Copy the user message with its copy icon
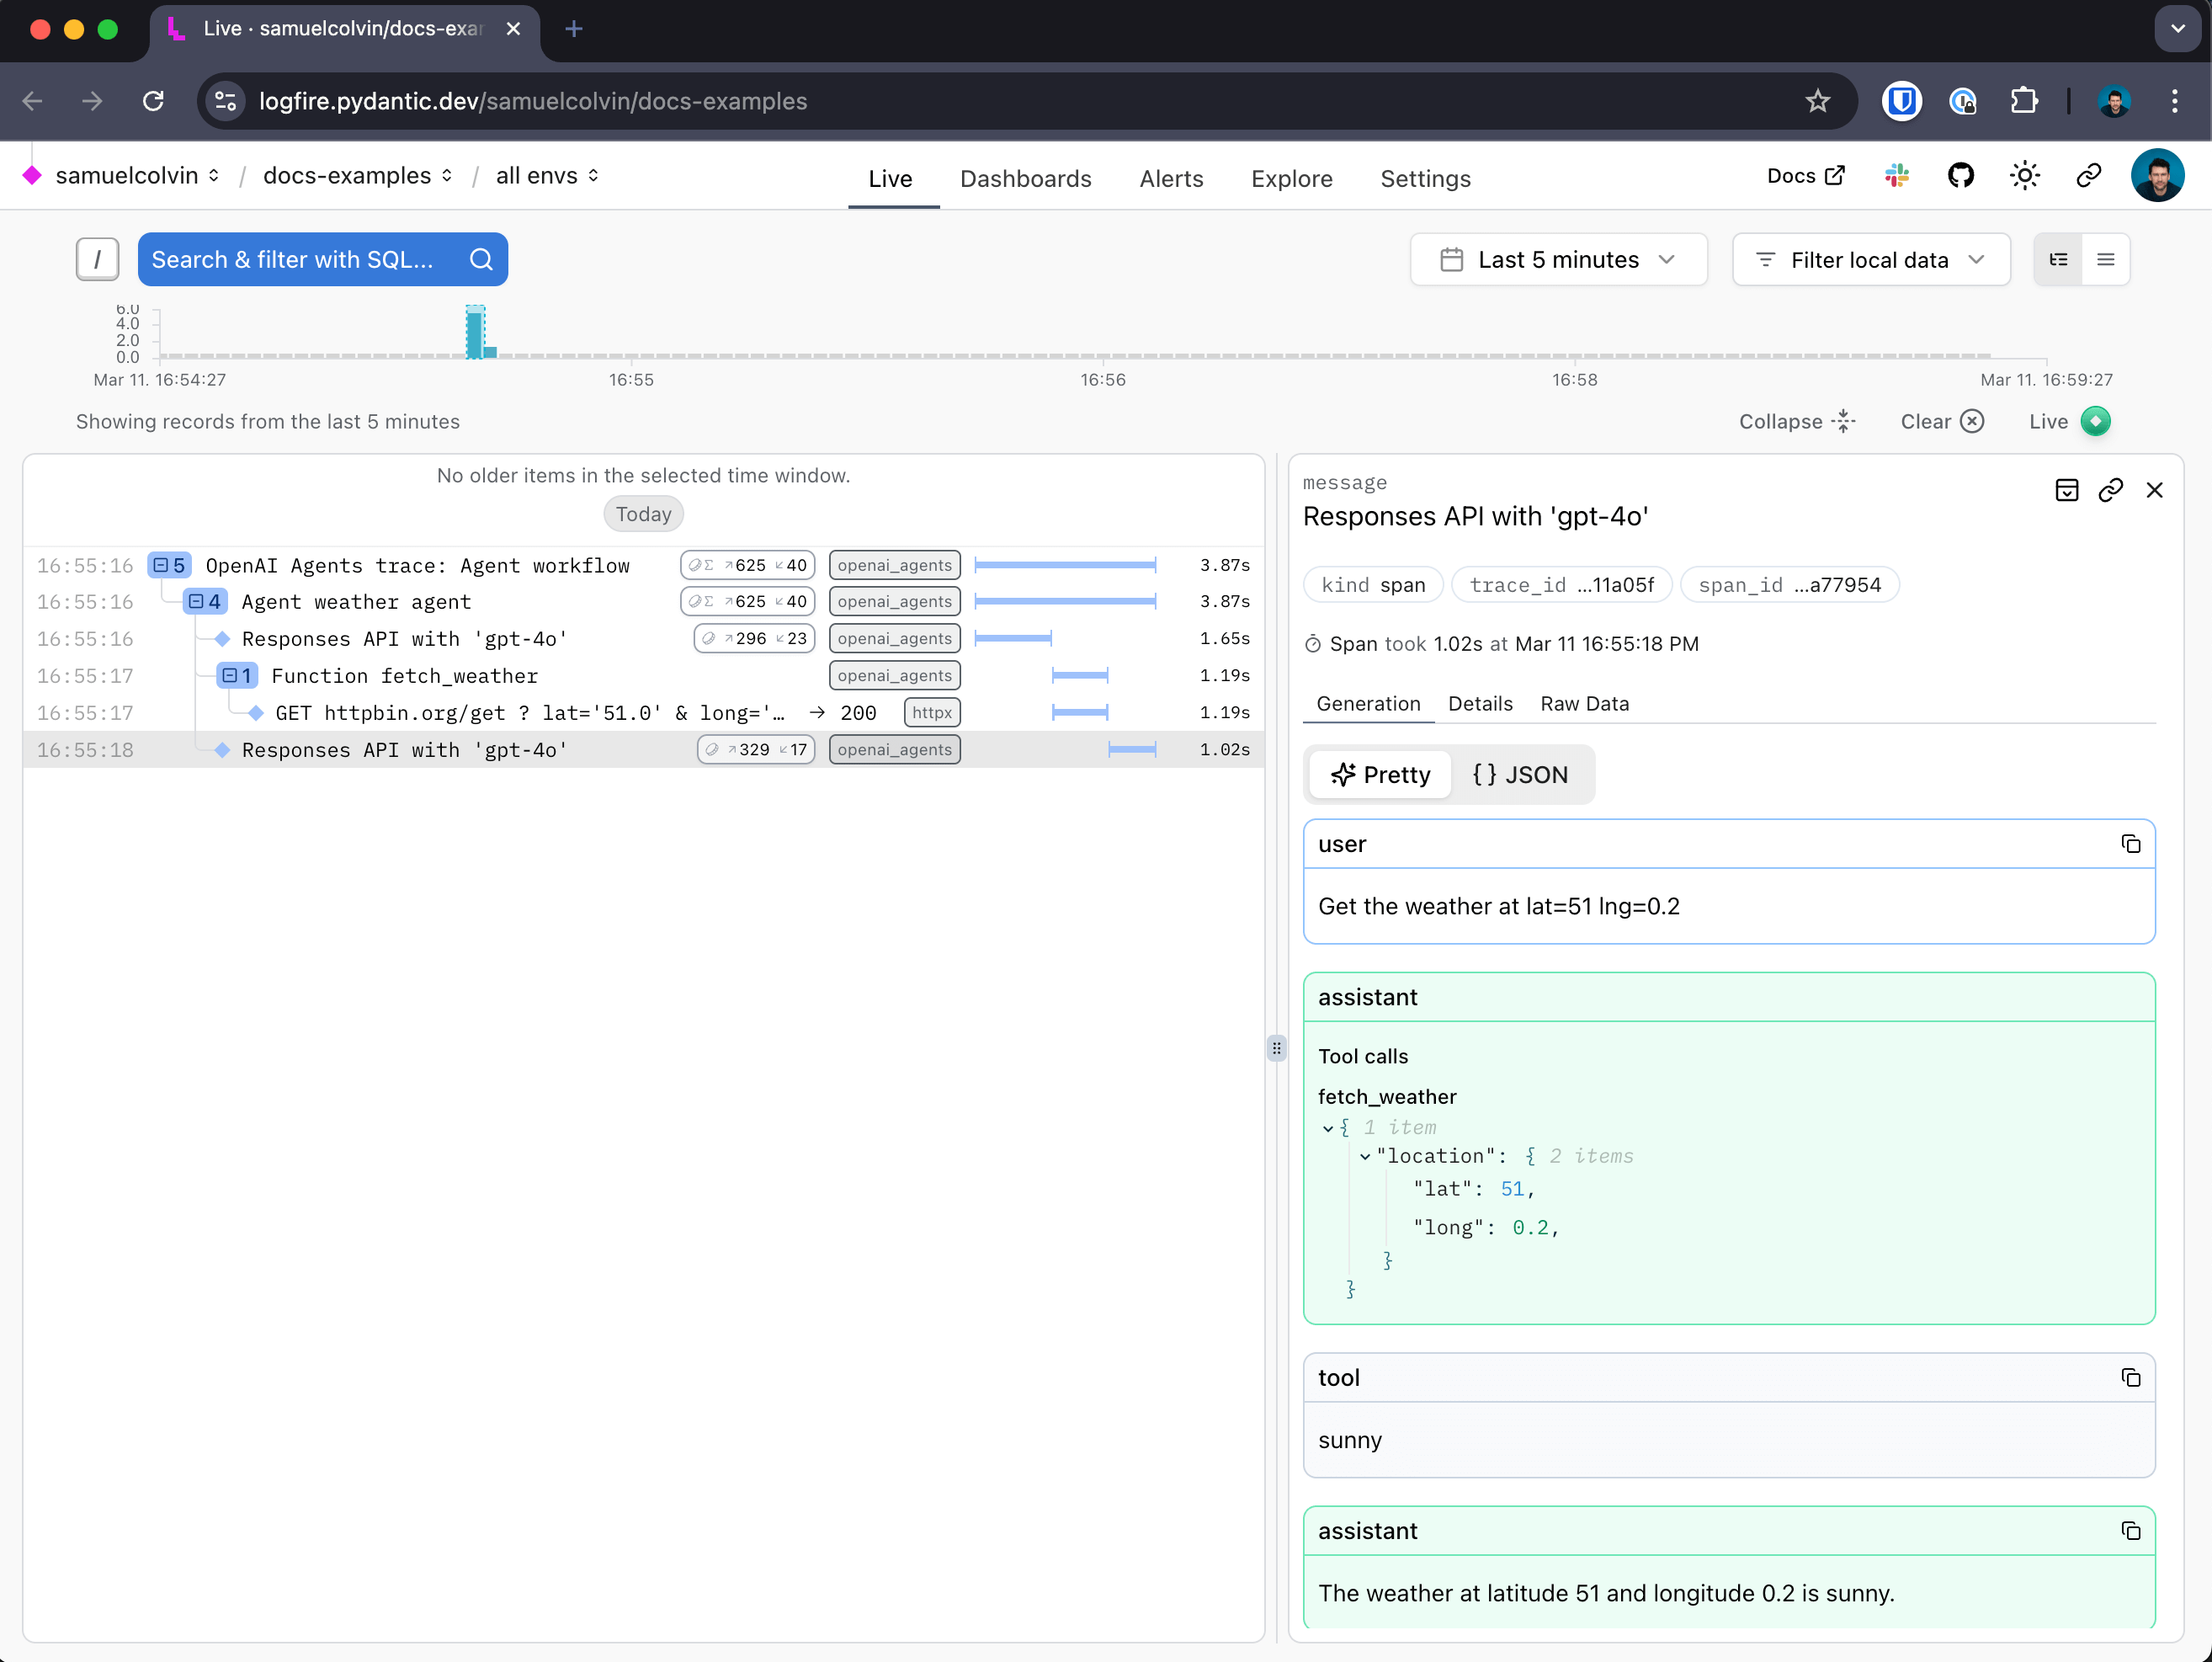Screen dimensions: 2212x1662 (x=2131, y=843)
